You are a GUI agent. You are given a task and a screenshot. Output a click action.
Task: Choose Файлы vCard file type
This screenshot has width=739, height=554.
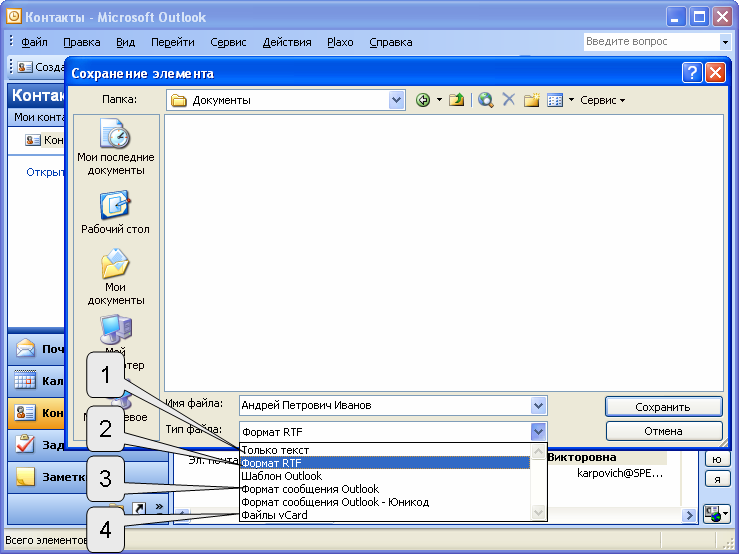(x=385, y=515)
